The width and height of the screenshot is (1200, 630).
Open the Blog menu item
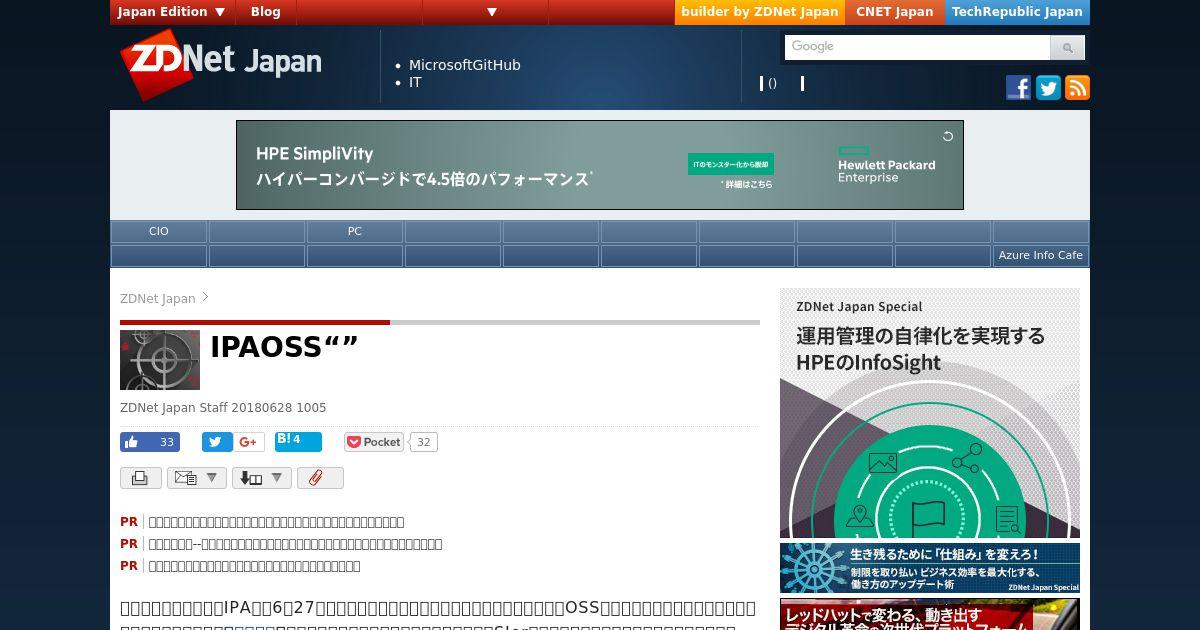tap(266, 12)
